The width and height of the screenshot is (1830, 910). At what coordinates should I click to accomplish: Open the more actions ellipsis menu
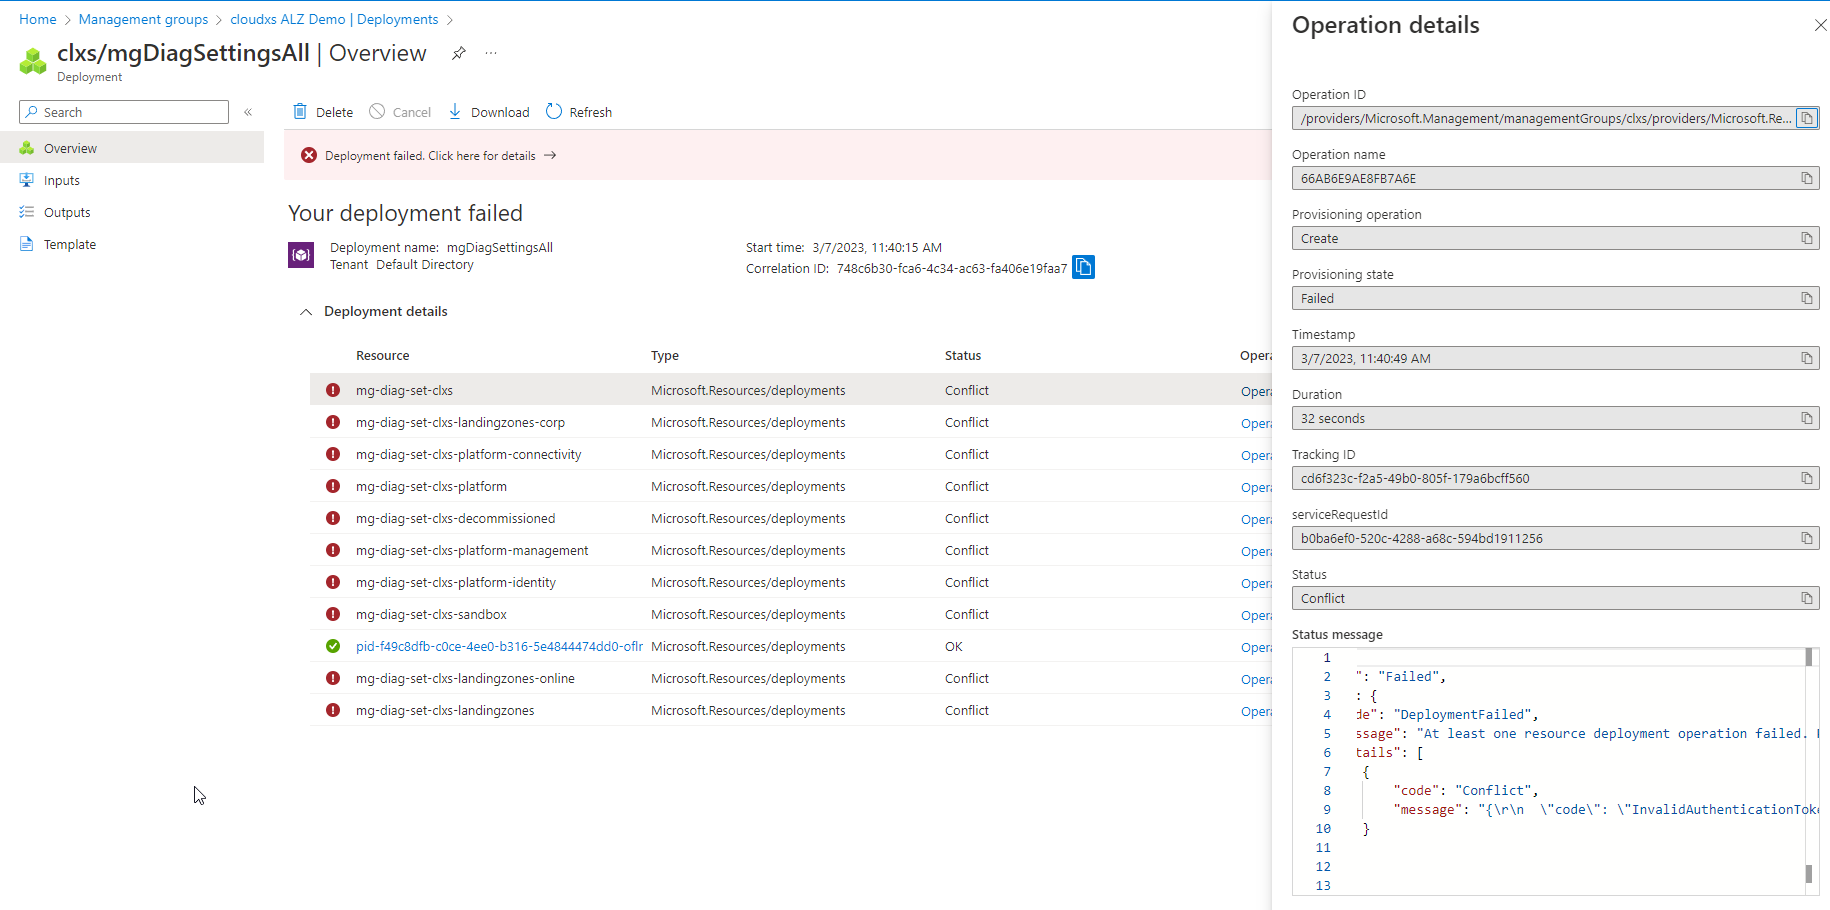click(490, 53)
